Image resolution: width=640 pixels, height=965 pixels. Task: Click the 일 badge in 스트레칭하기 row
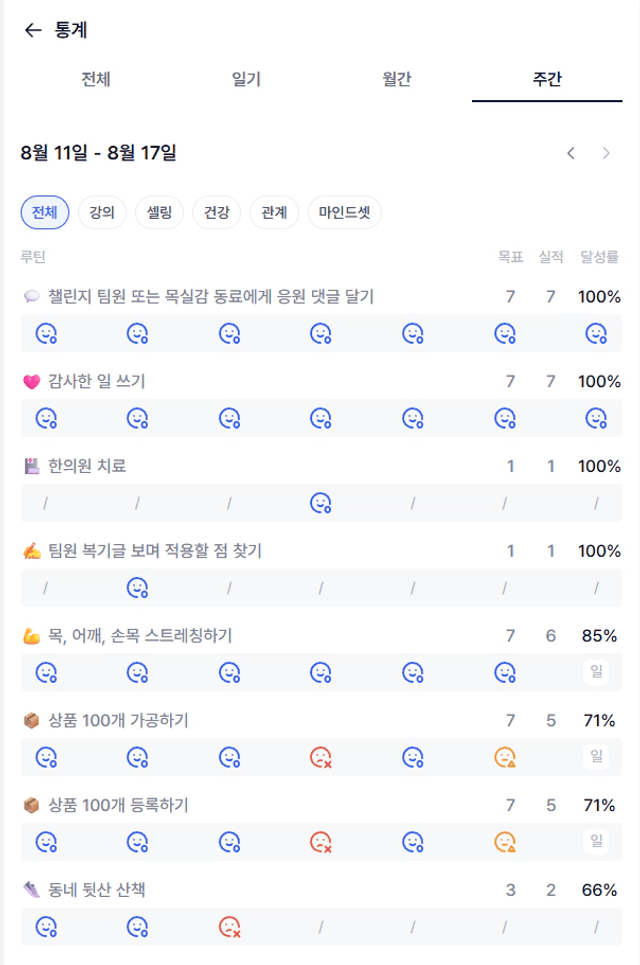596,671
